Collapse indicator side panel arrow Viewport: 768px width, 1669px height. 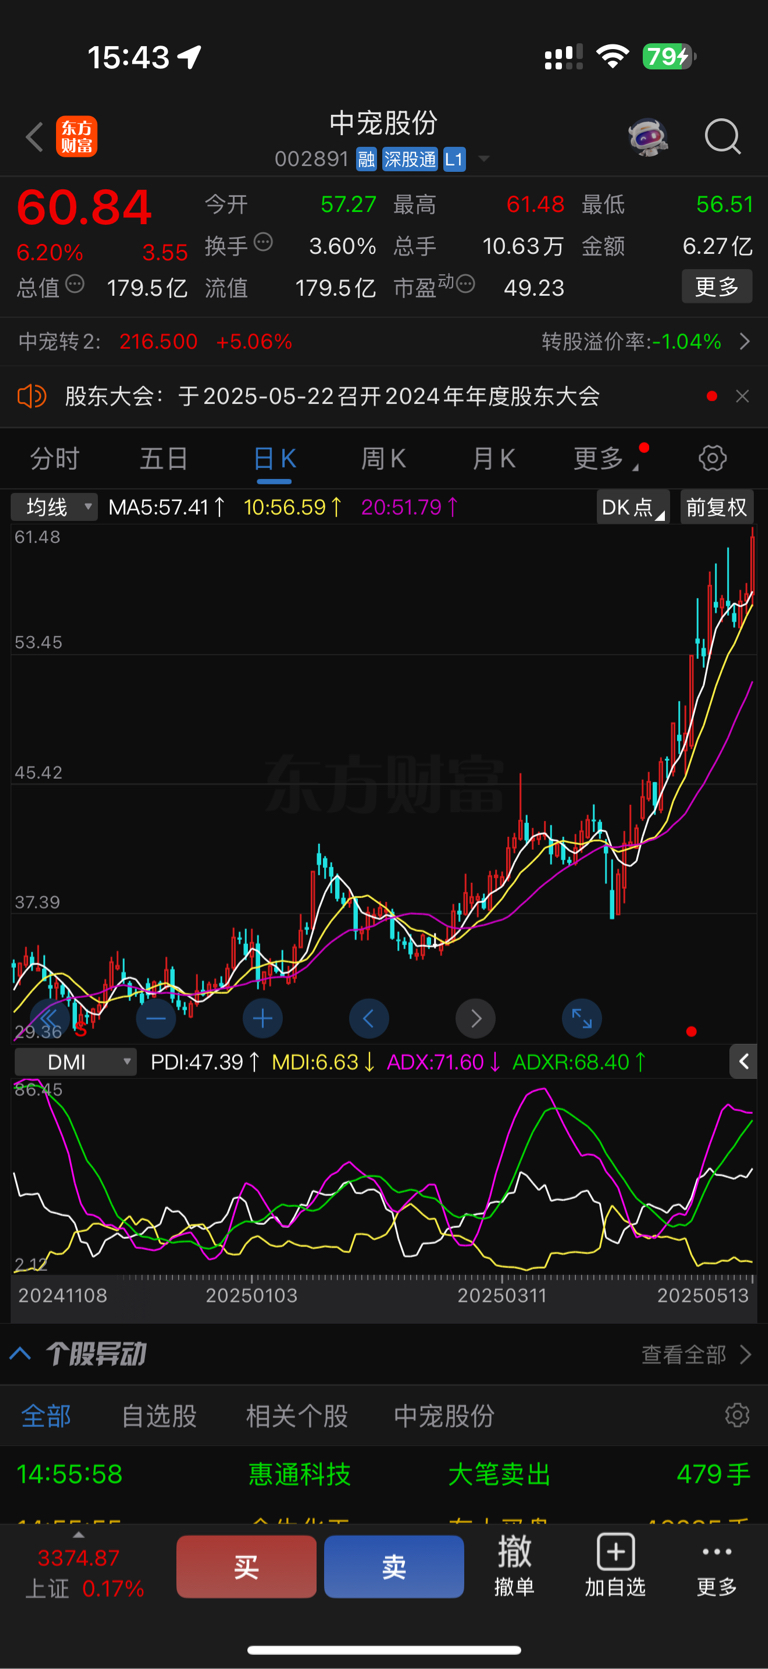pos(744,1062)
